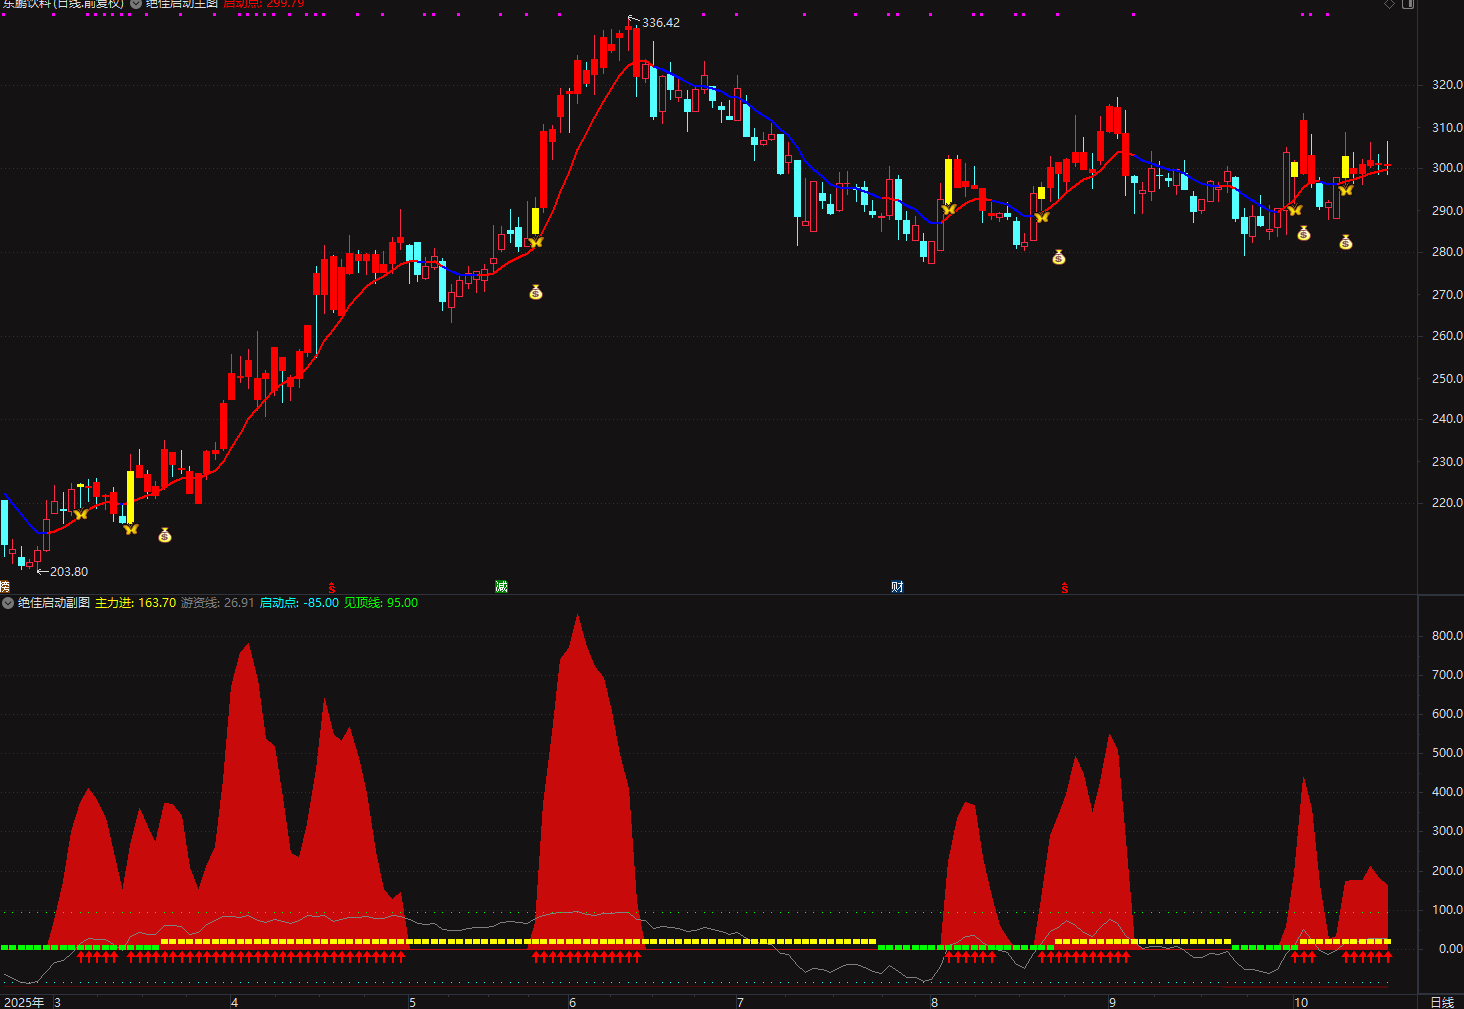Image resolution: width=1464 pixels, height=1009 pixels.
Task: Toggle the side panel icon at top right
Action: point(1408,4)
